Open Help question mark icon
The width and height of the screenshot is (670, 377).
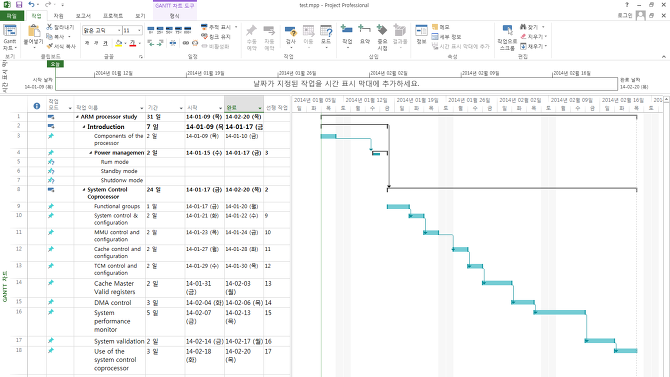(x=627, y=5)
